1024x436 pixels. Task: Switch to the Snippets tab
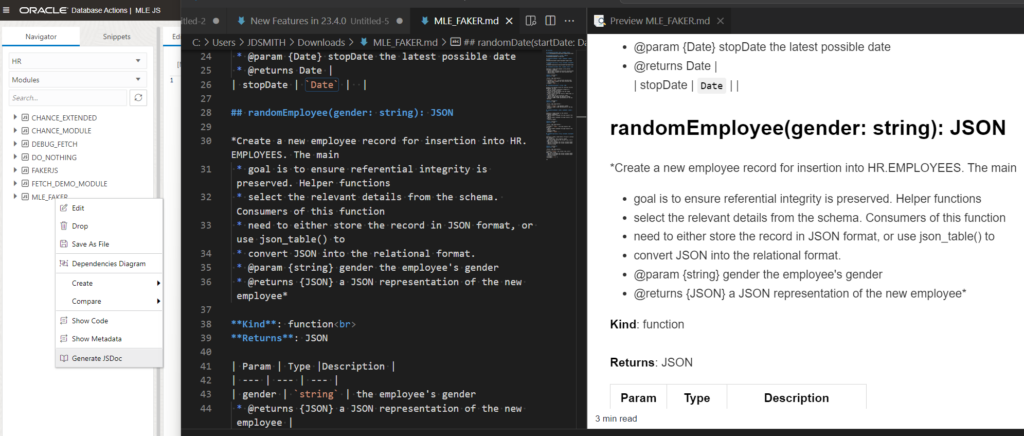click(x=116, y=37)
